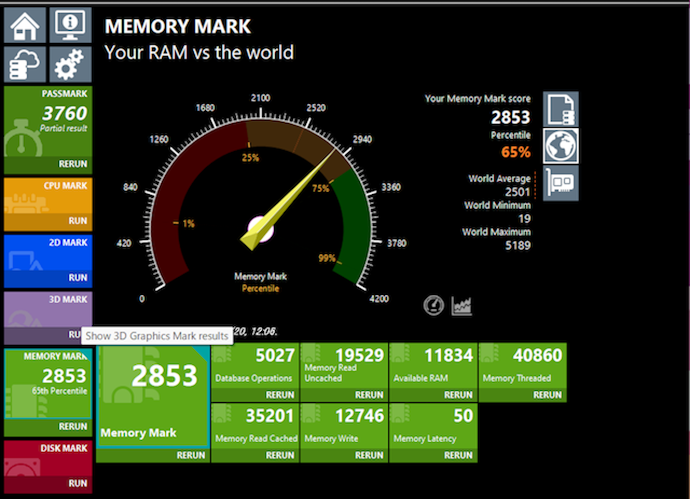Viewport: 690px width, 499px height.
Task: Click the Your Memory Mark score 2853 value
Action: 510,117
